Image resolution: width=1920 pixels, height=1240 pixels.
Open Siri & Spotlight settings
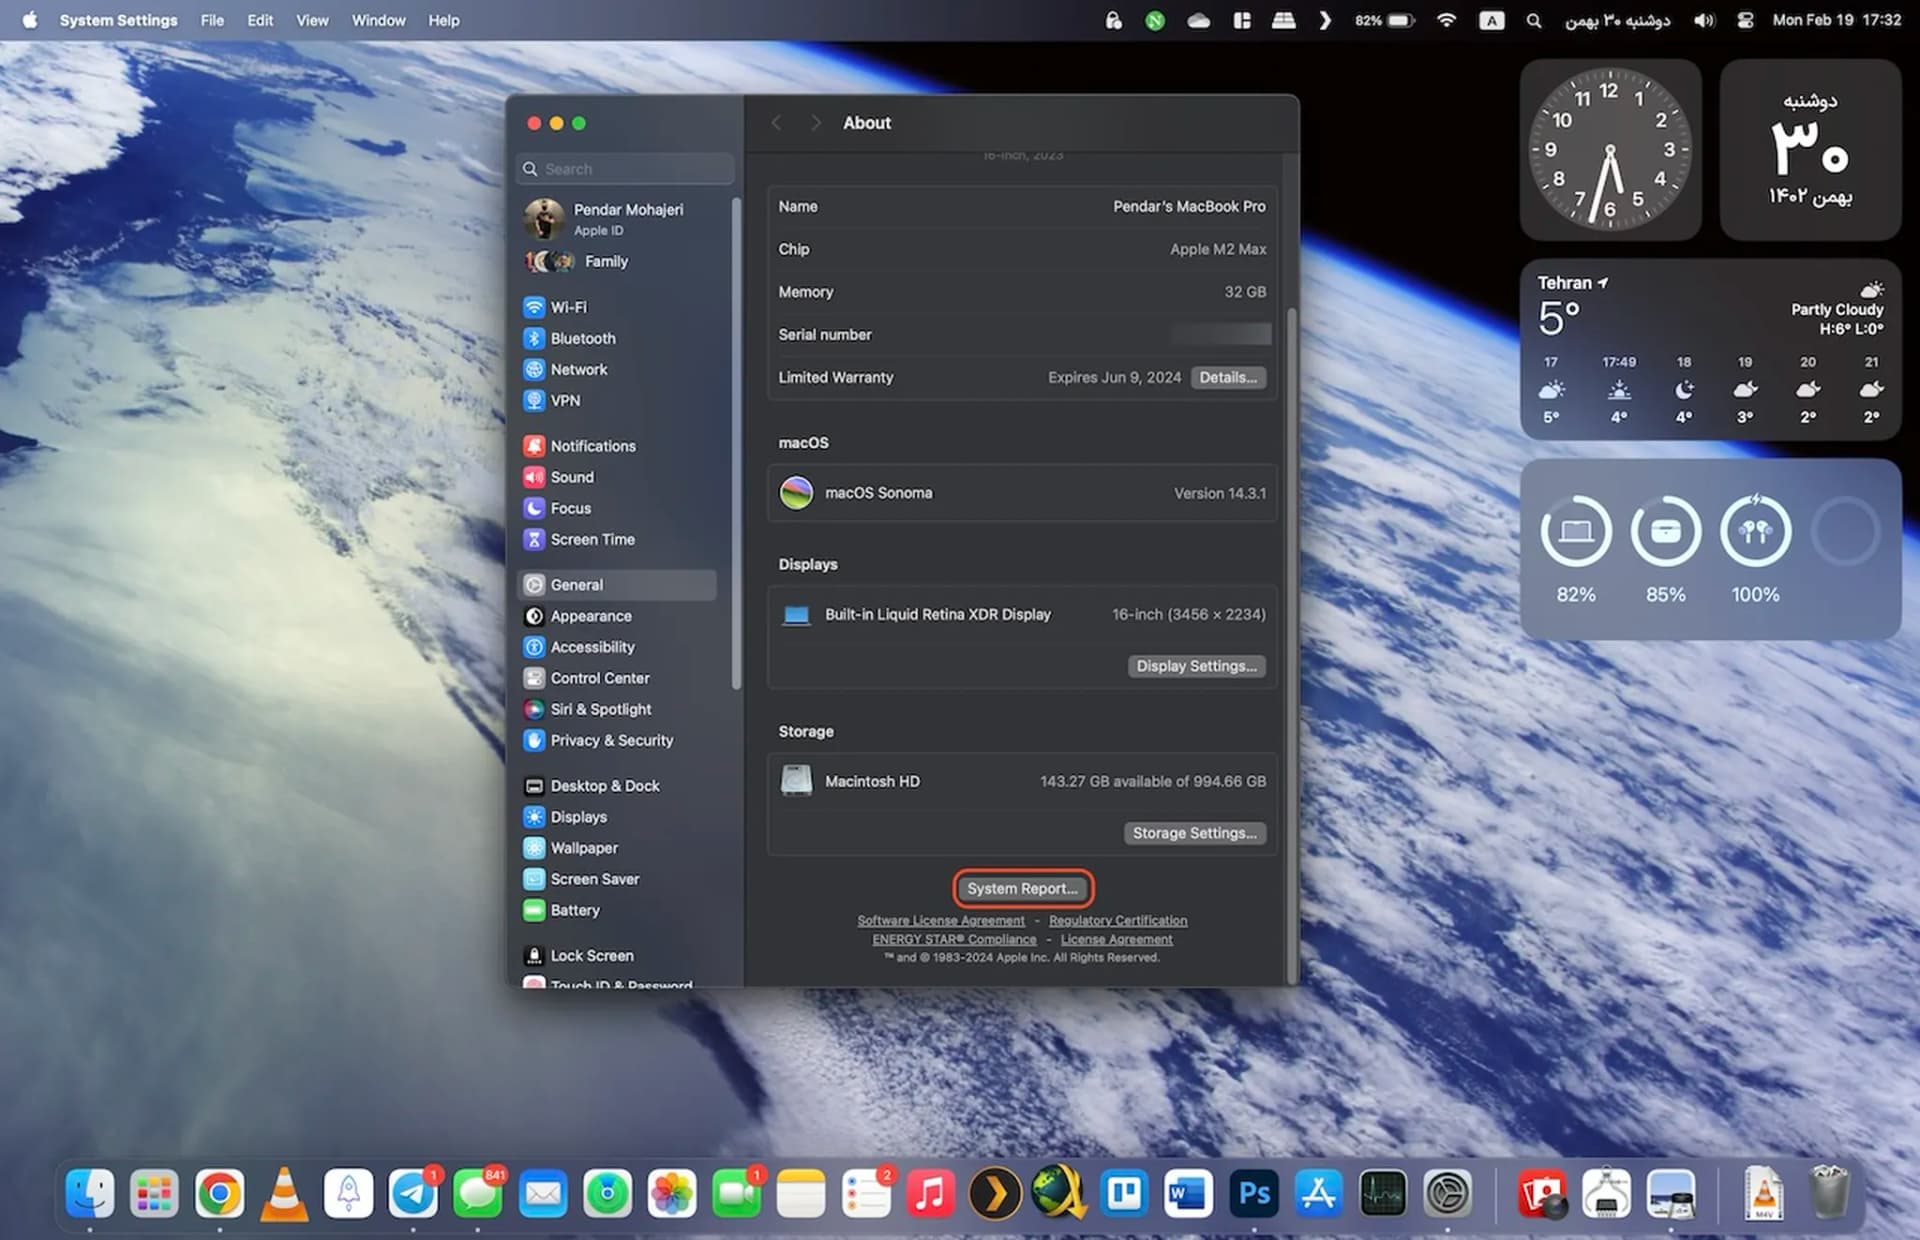point(600,709)
